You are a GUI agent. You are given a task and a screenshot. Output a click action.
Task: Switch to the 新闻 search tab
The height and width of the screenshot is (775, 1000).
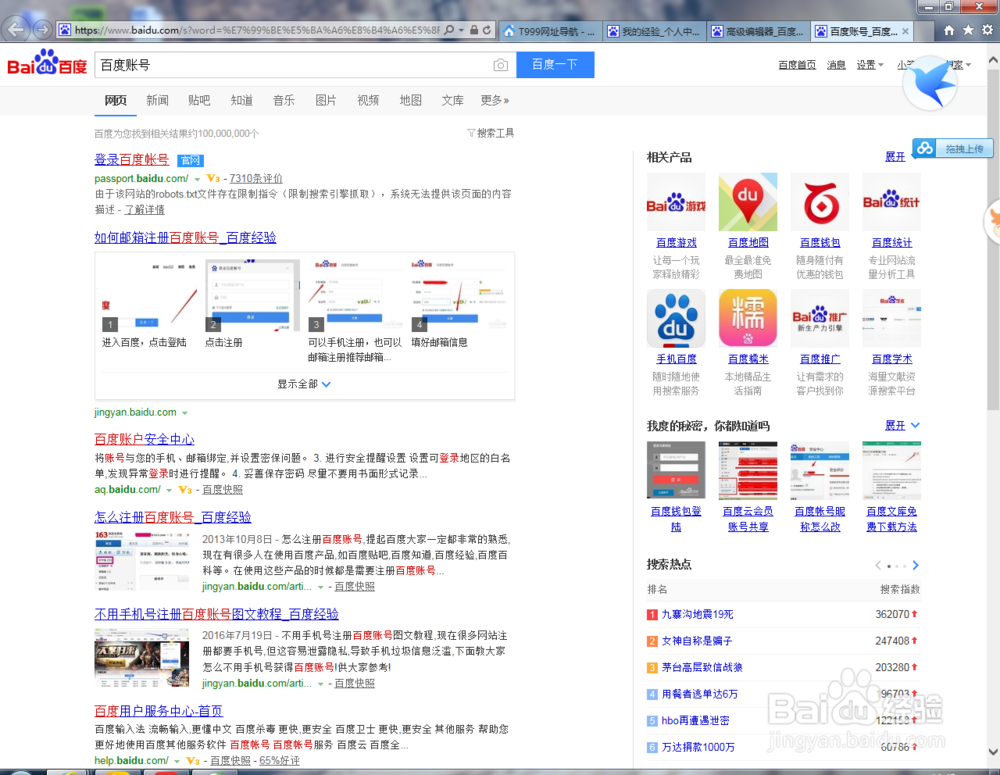tap(158, 100)
